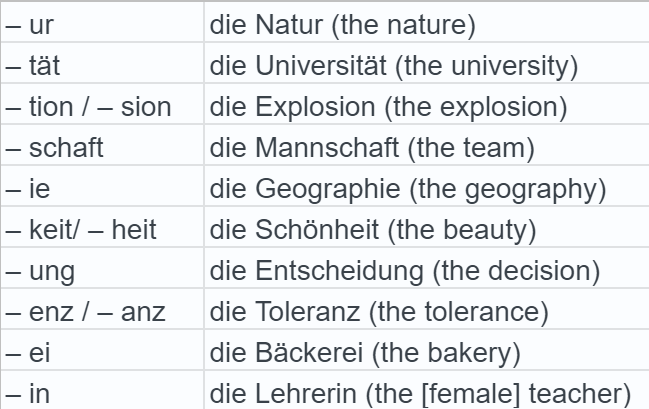Select 'die Universität (the university)' text

[x=395, y=66]
